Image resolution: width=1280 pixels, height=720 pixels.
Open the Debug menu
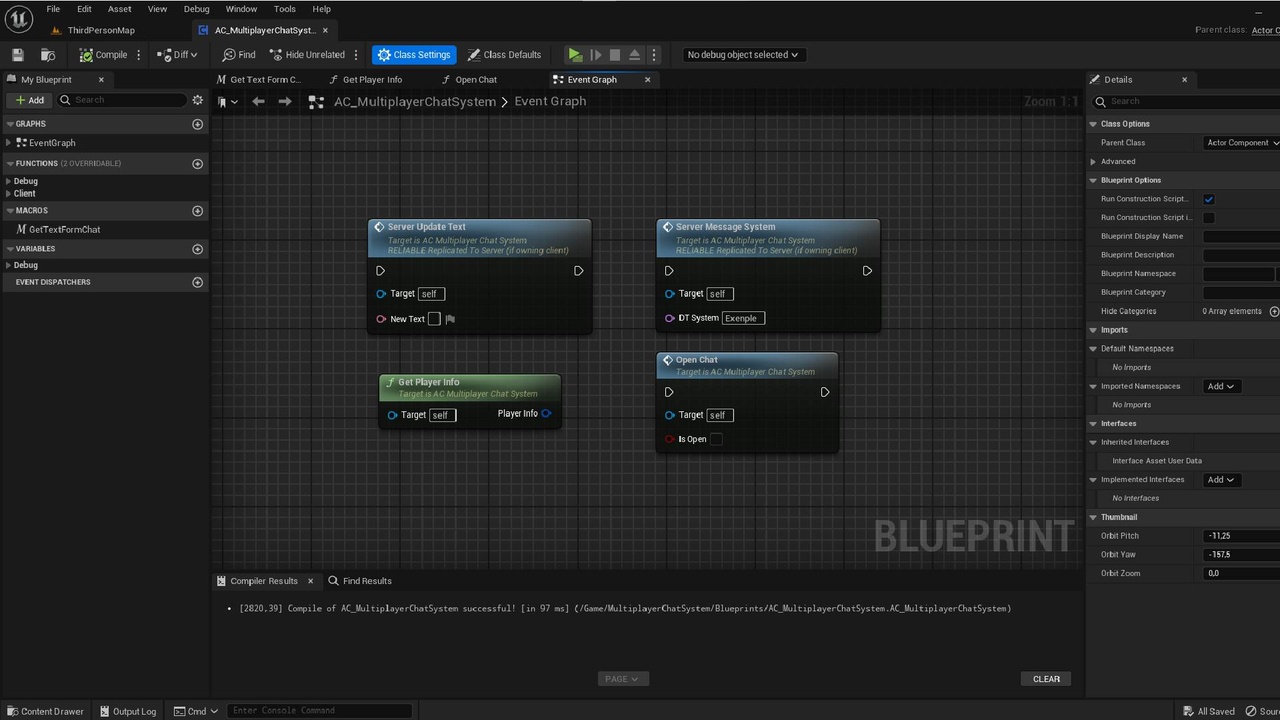[x=197, y=9]
